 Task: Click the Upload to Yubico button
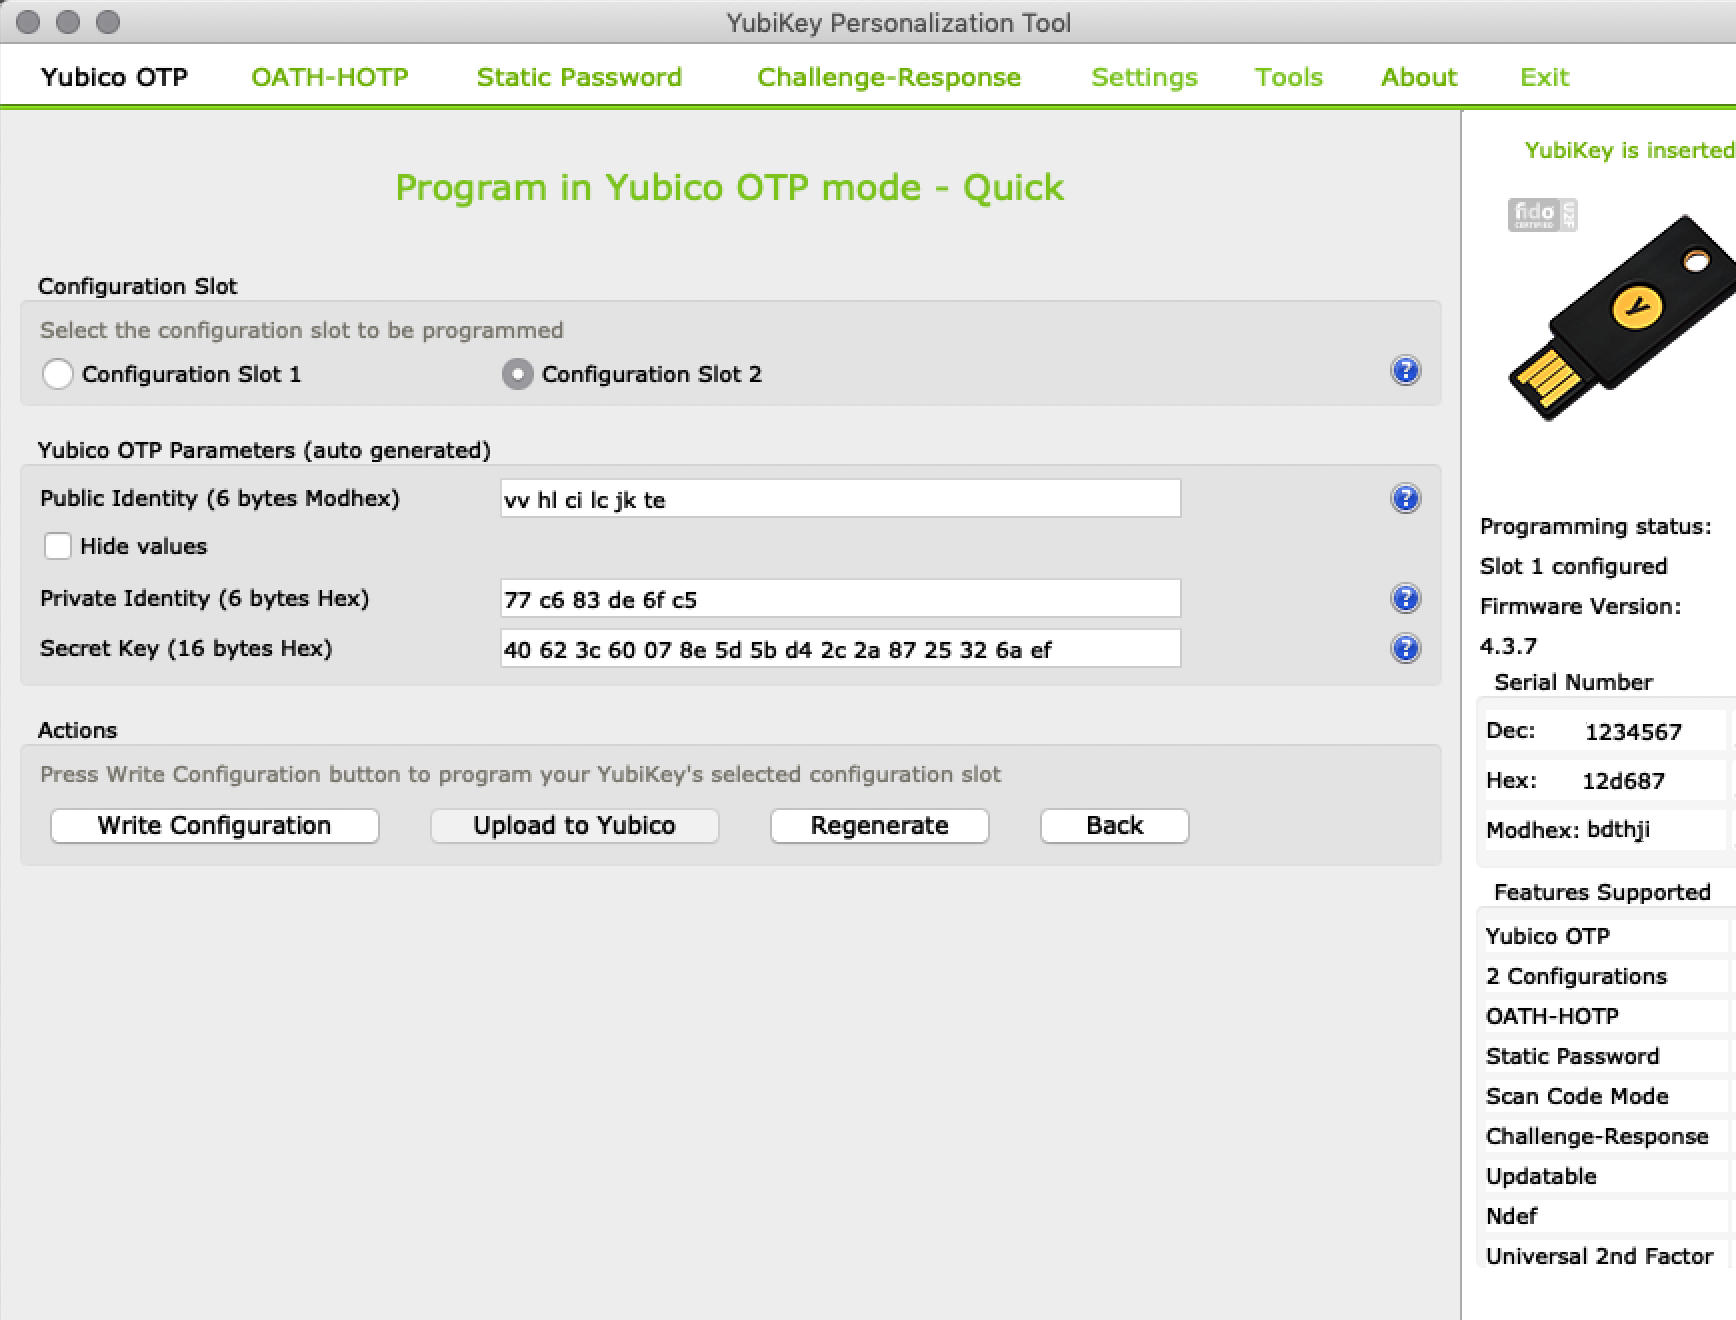click(x=574, y=826)
